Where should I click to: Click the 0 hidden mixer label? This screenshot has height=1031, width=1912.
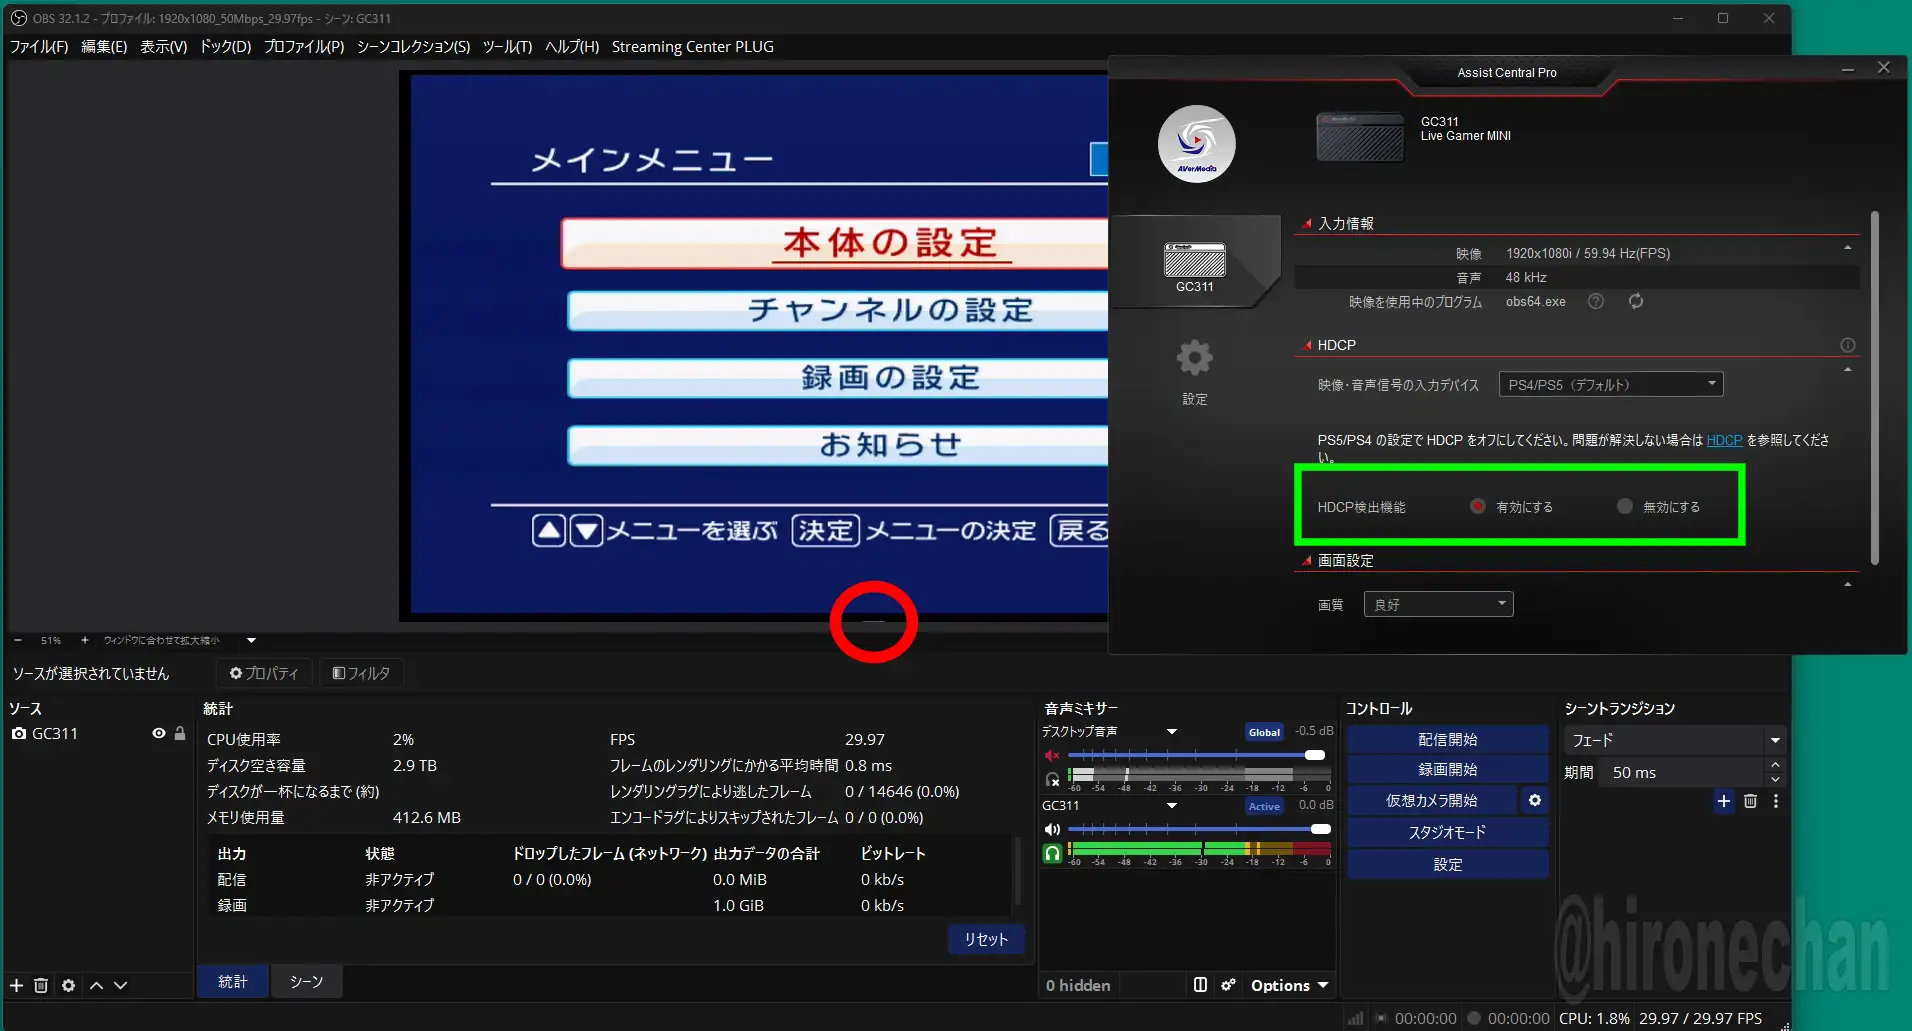point(1078,985)
